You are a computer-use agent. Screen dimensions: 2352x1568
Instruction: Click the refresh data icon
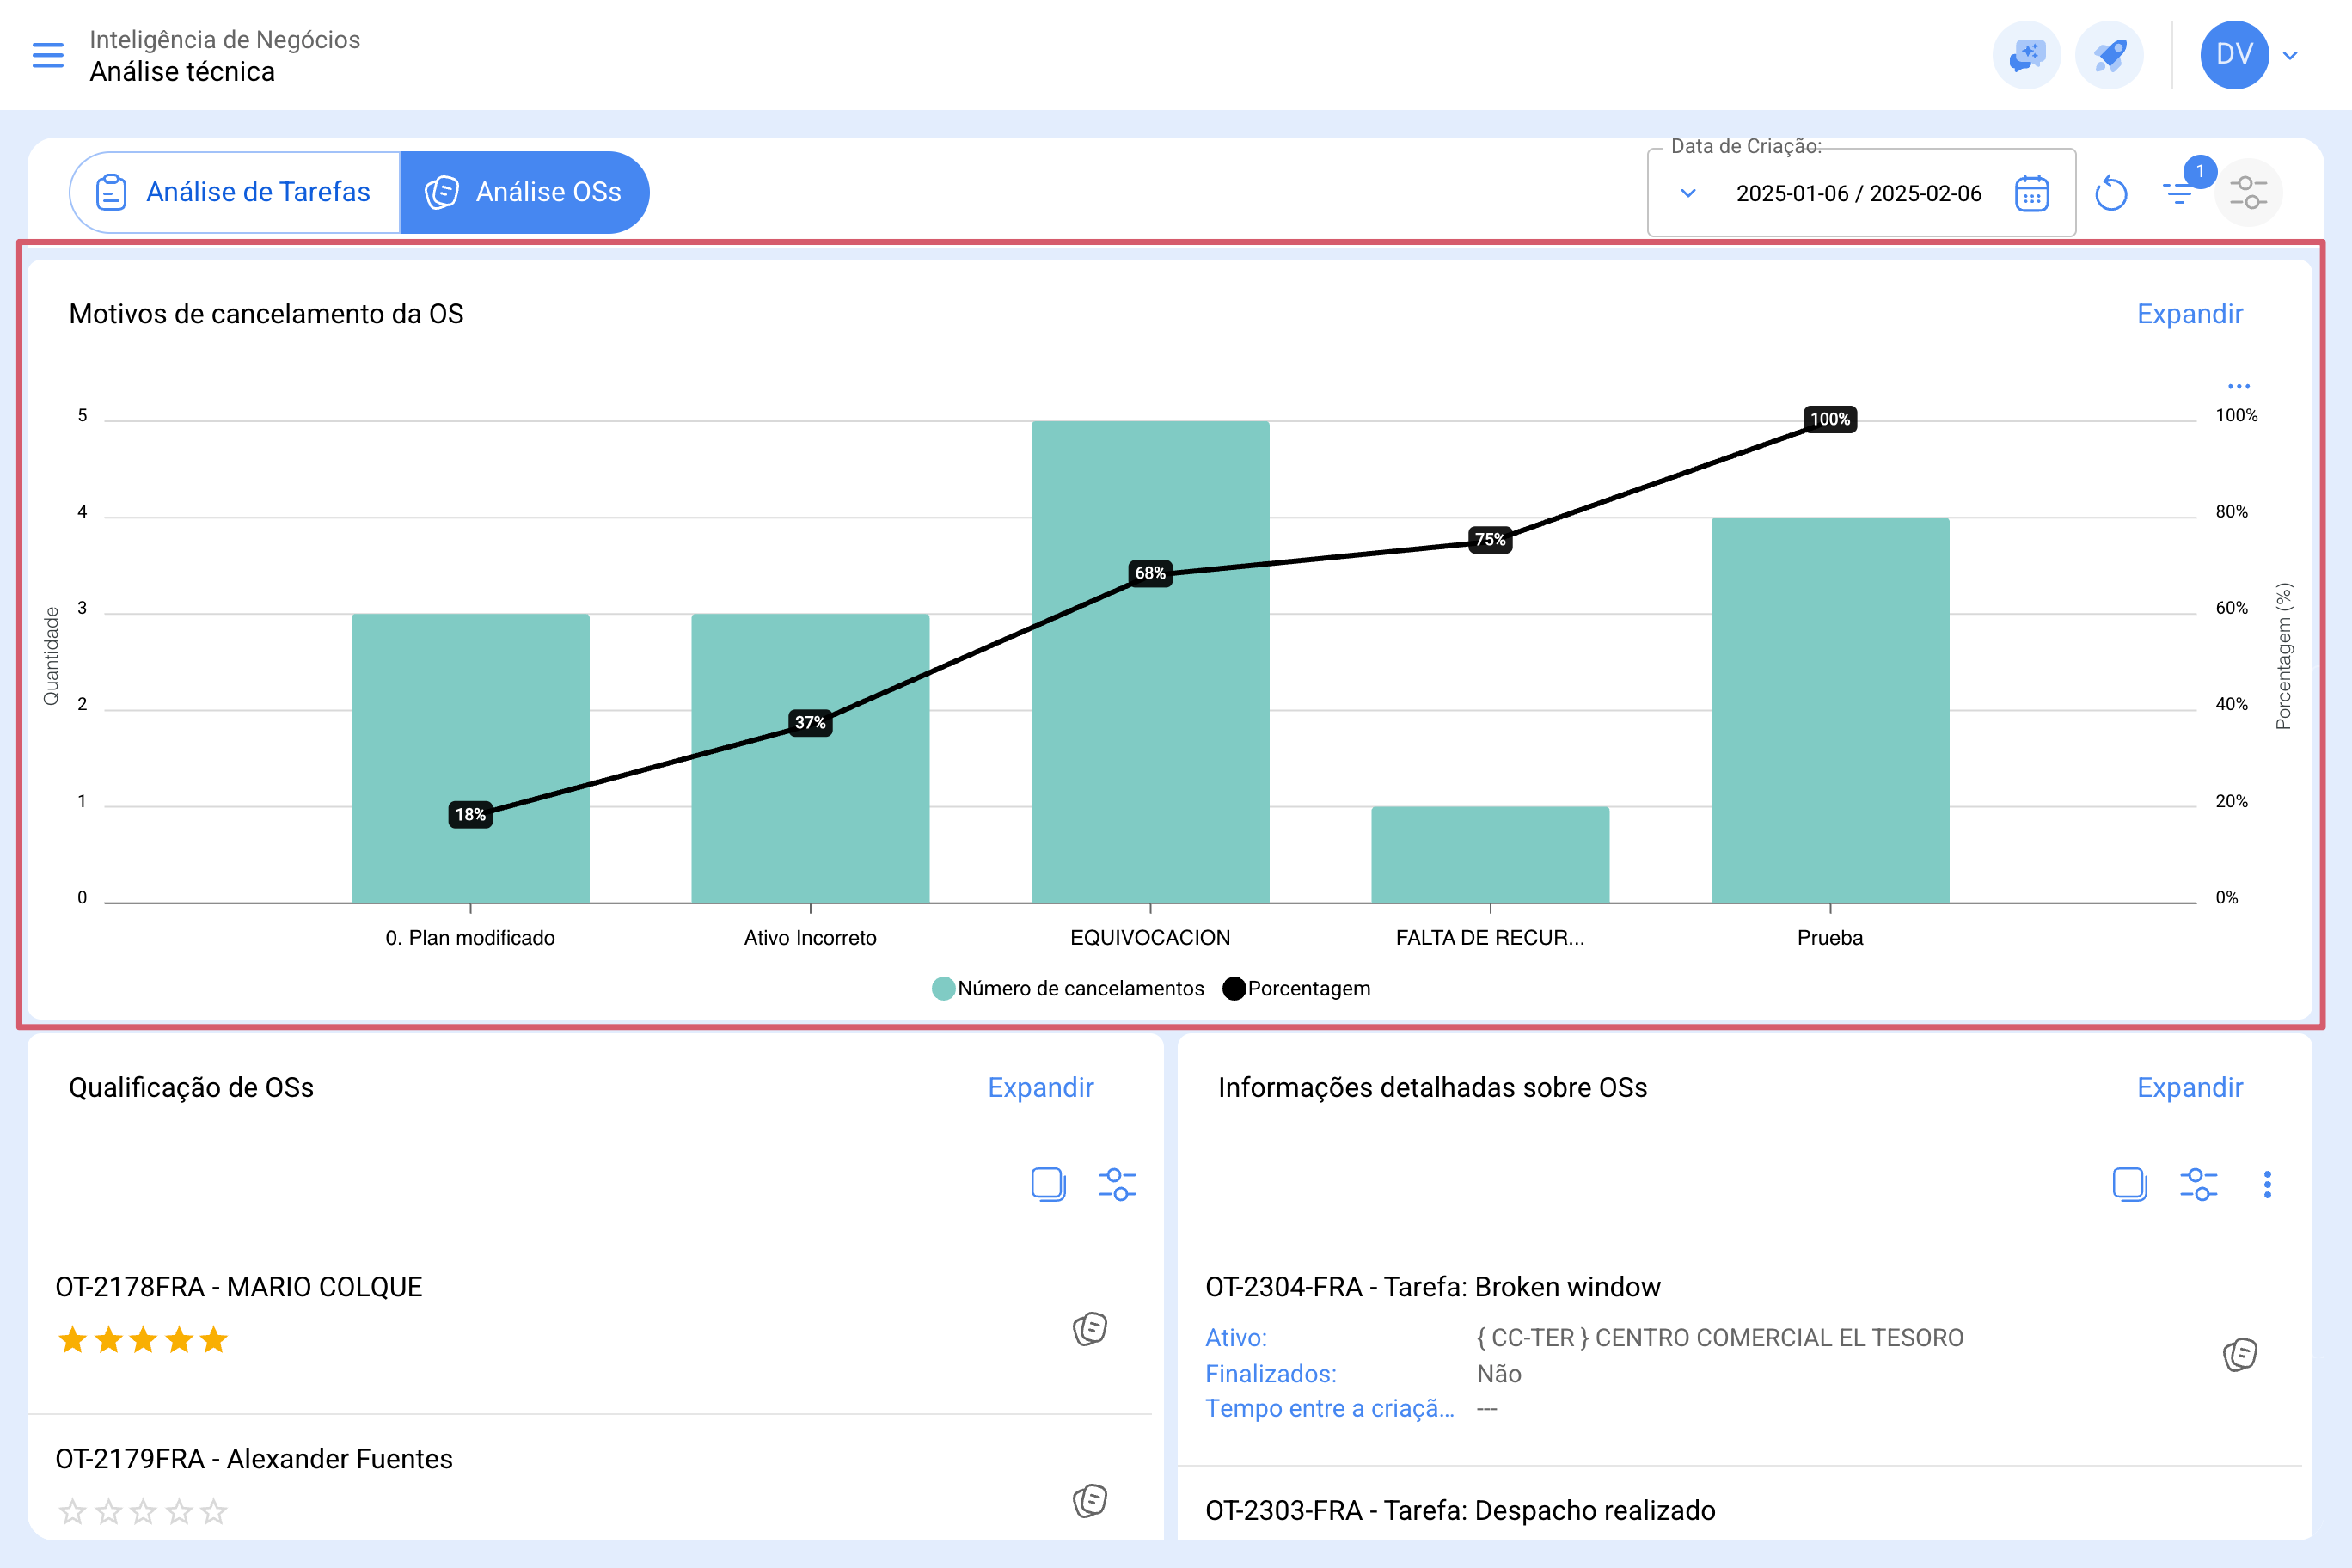(x=2111, y=193)
